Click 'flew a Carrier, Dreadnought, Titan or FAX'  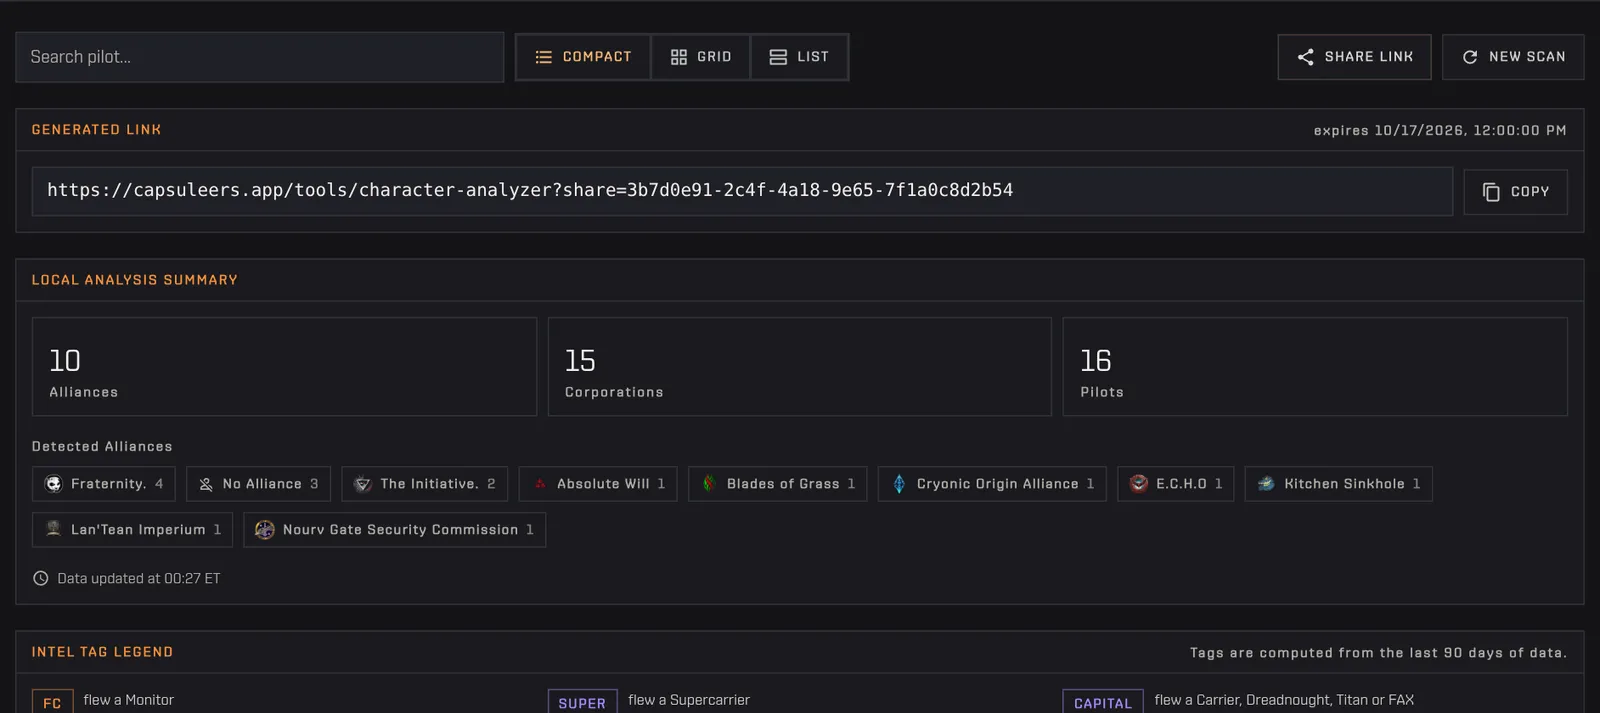point(1284,700)
